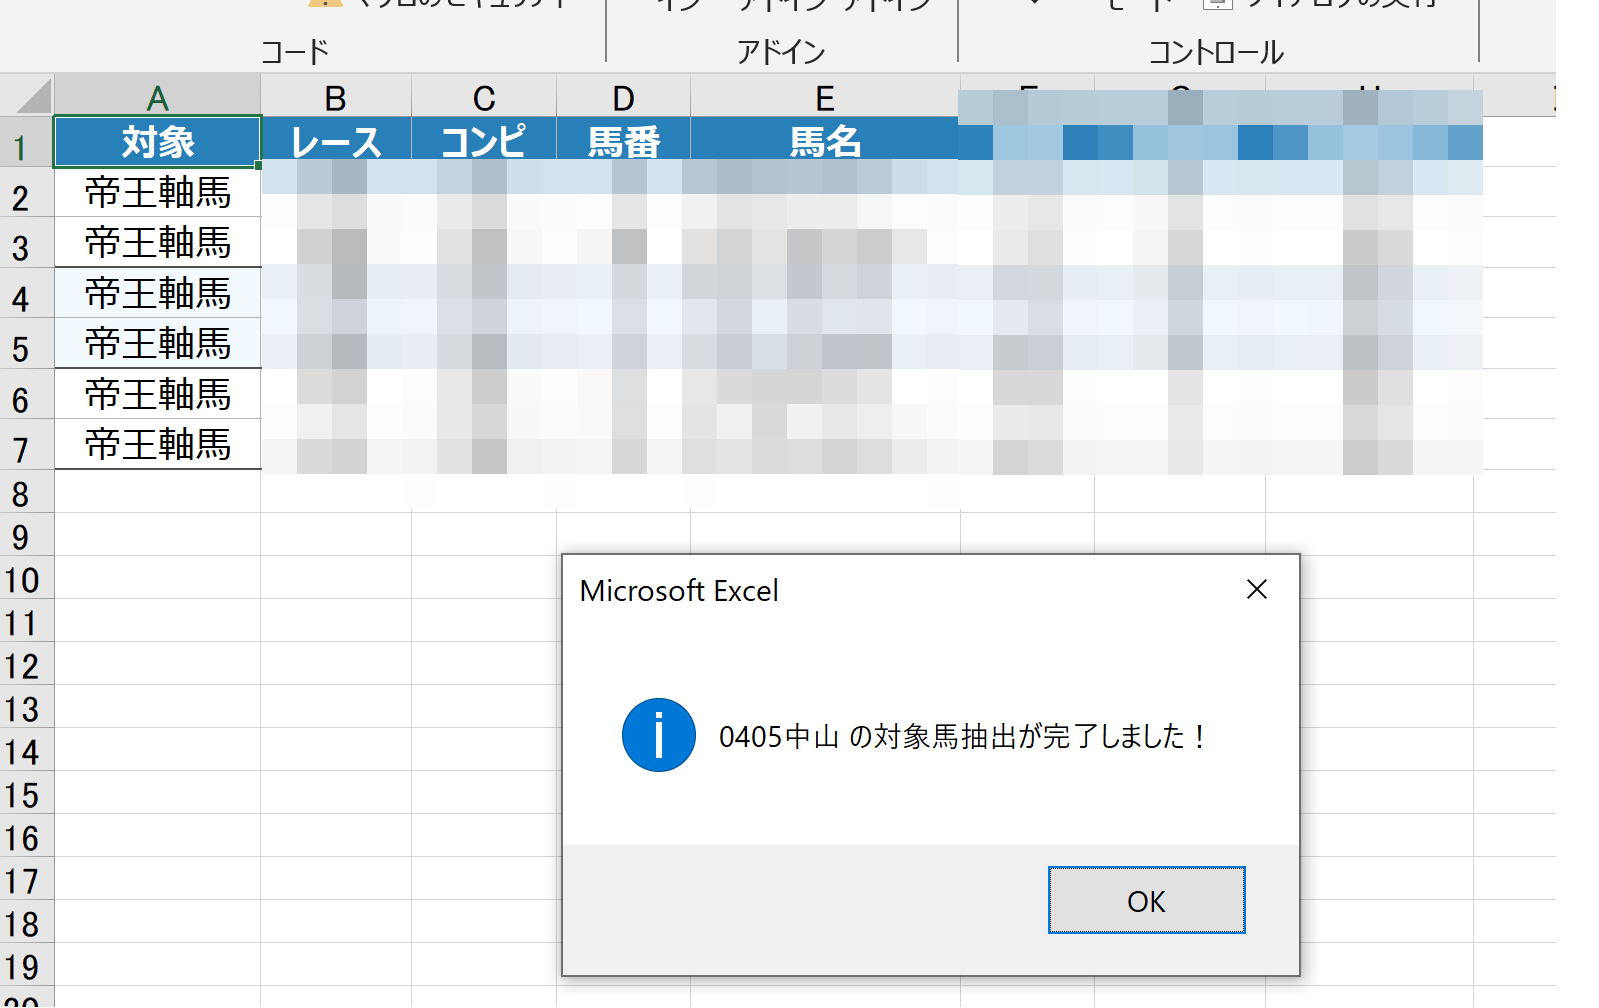The width and height of the screenshot is (1599, 1008).
Task: Click the blue information icon in dialog
Action: (658, 735)
